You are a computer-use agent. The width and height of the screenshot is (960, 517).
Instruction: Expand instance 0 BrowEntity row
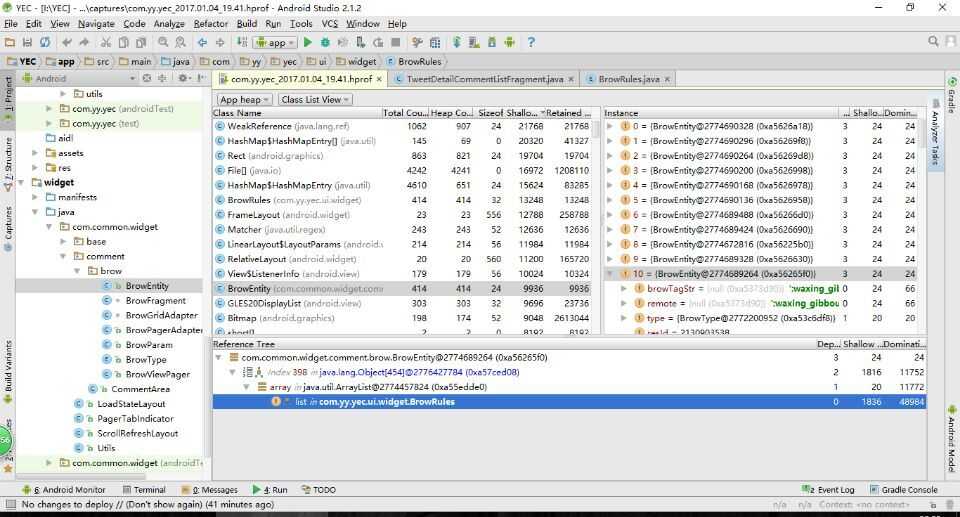(610, 126)
